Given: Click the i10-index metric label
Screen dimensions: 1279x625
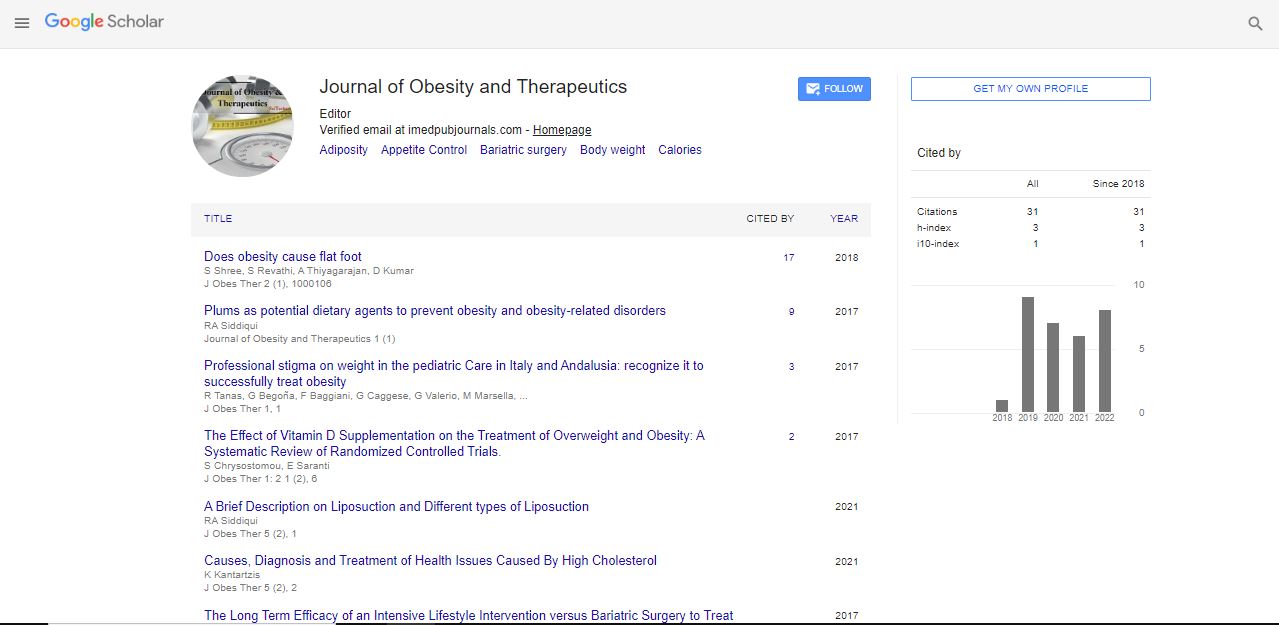Looking at the screenshot, I should (x=938, y=244).
